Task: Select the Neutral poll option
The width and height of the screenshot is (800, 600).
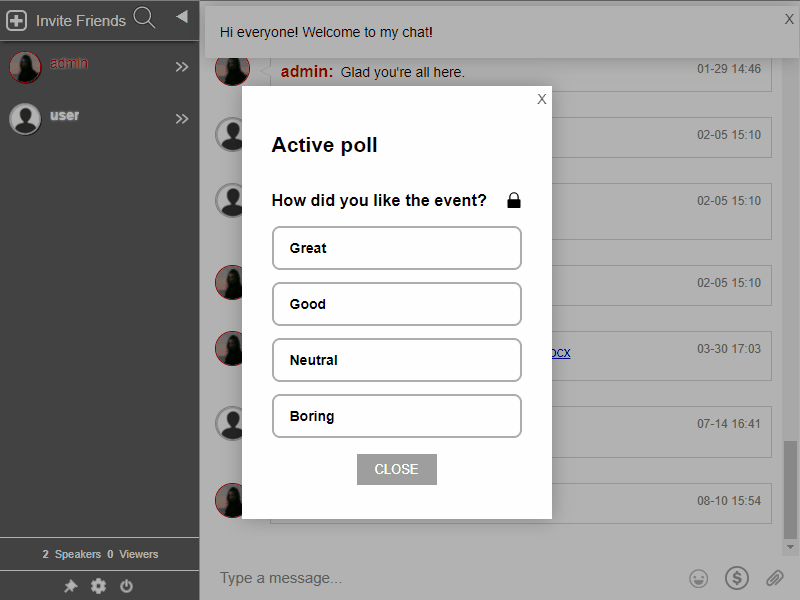Action: [x=396, y=360]
